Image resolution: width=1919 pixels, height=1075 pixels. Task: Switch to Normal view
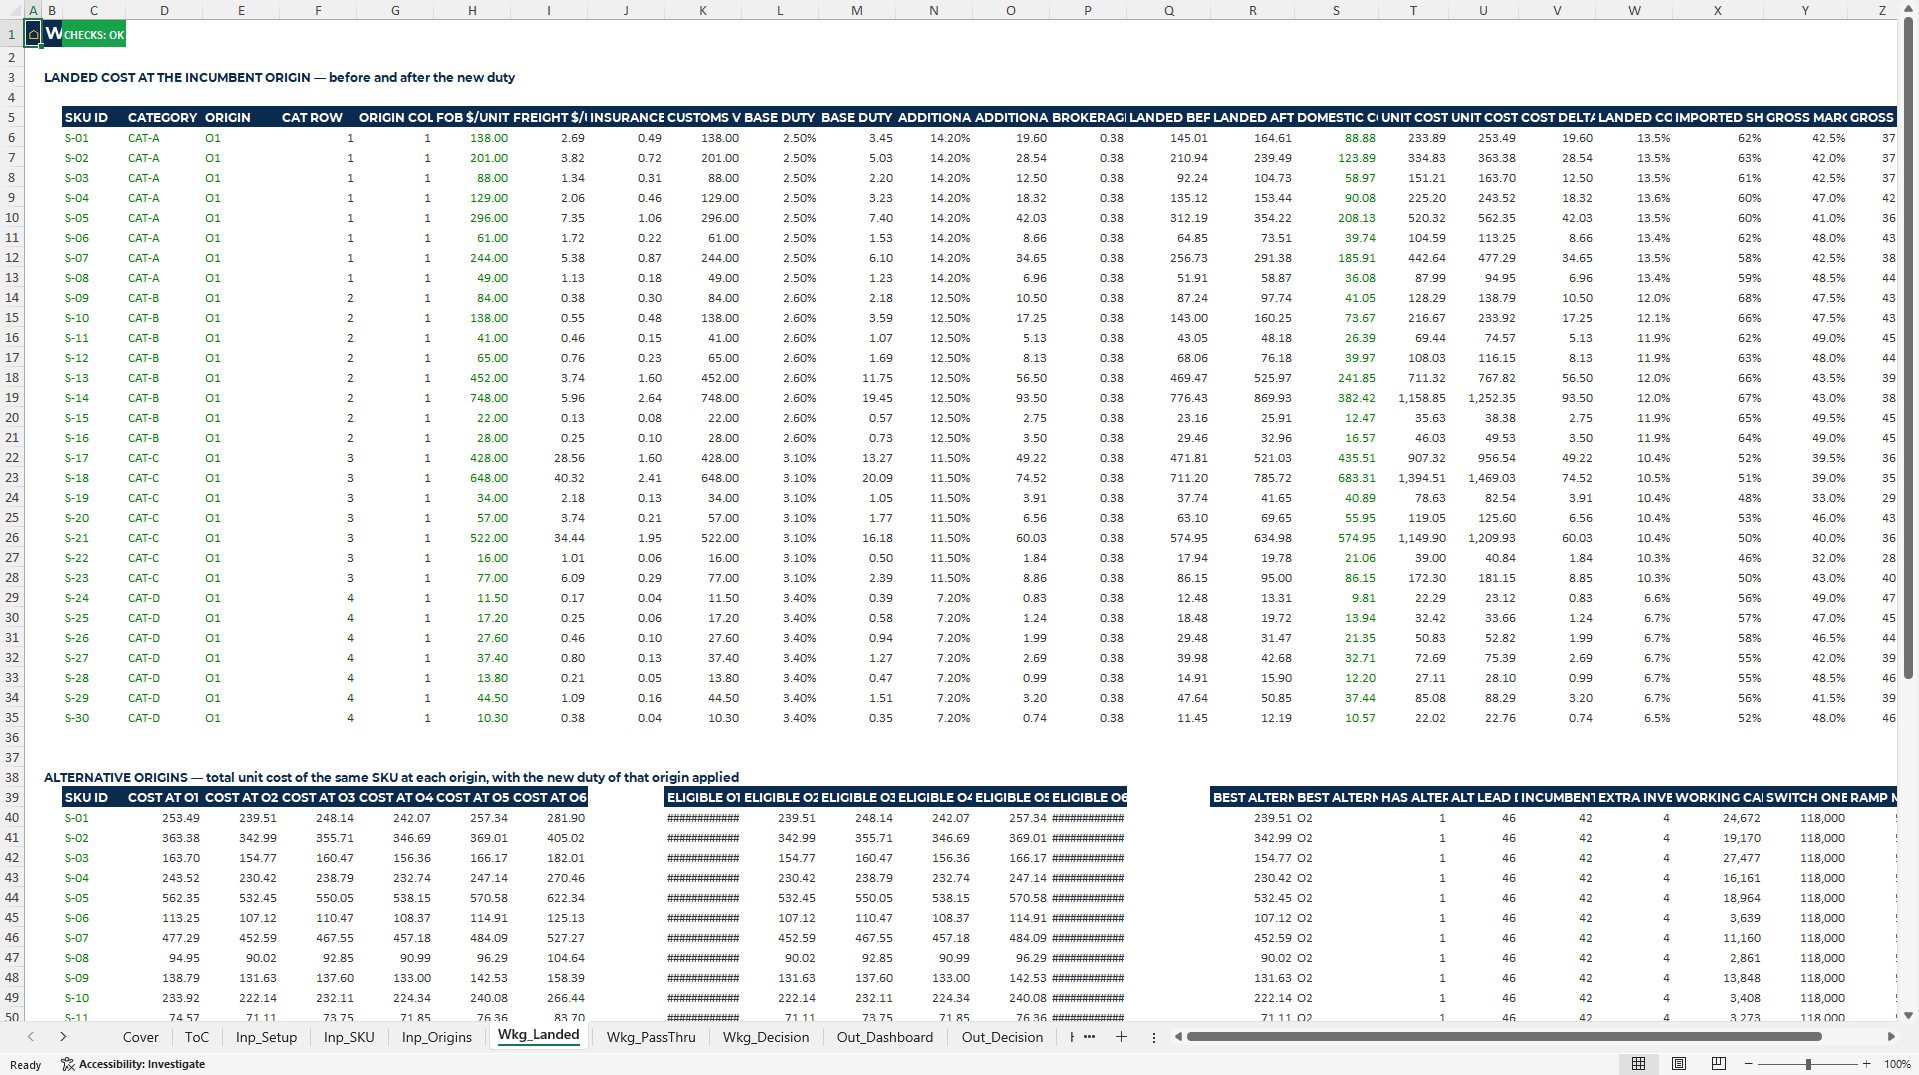[1638, 1064]
